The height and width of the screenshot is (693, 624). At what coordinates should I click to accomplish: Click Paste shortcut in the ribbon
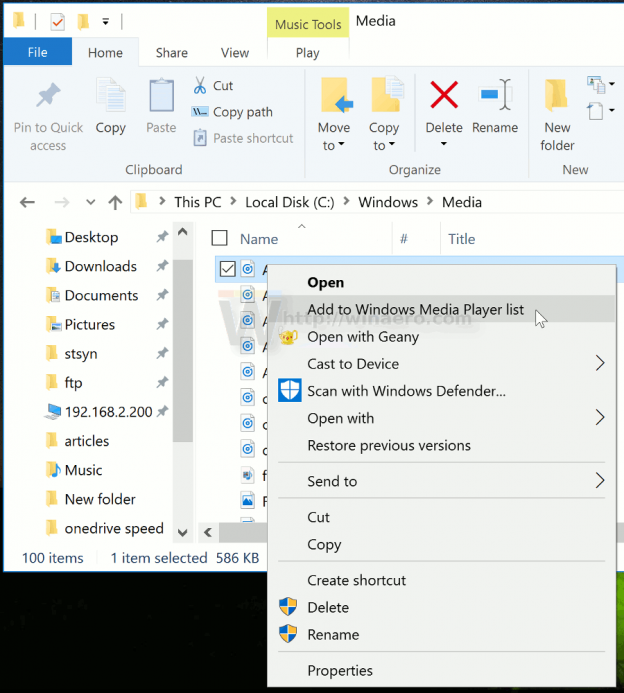(x=243, y=138)
